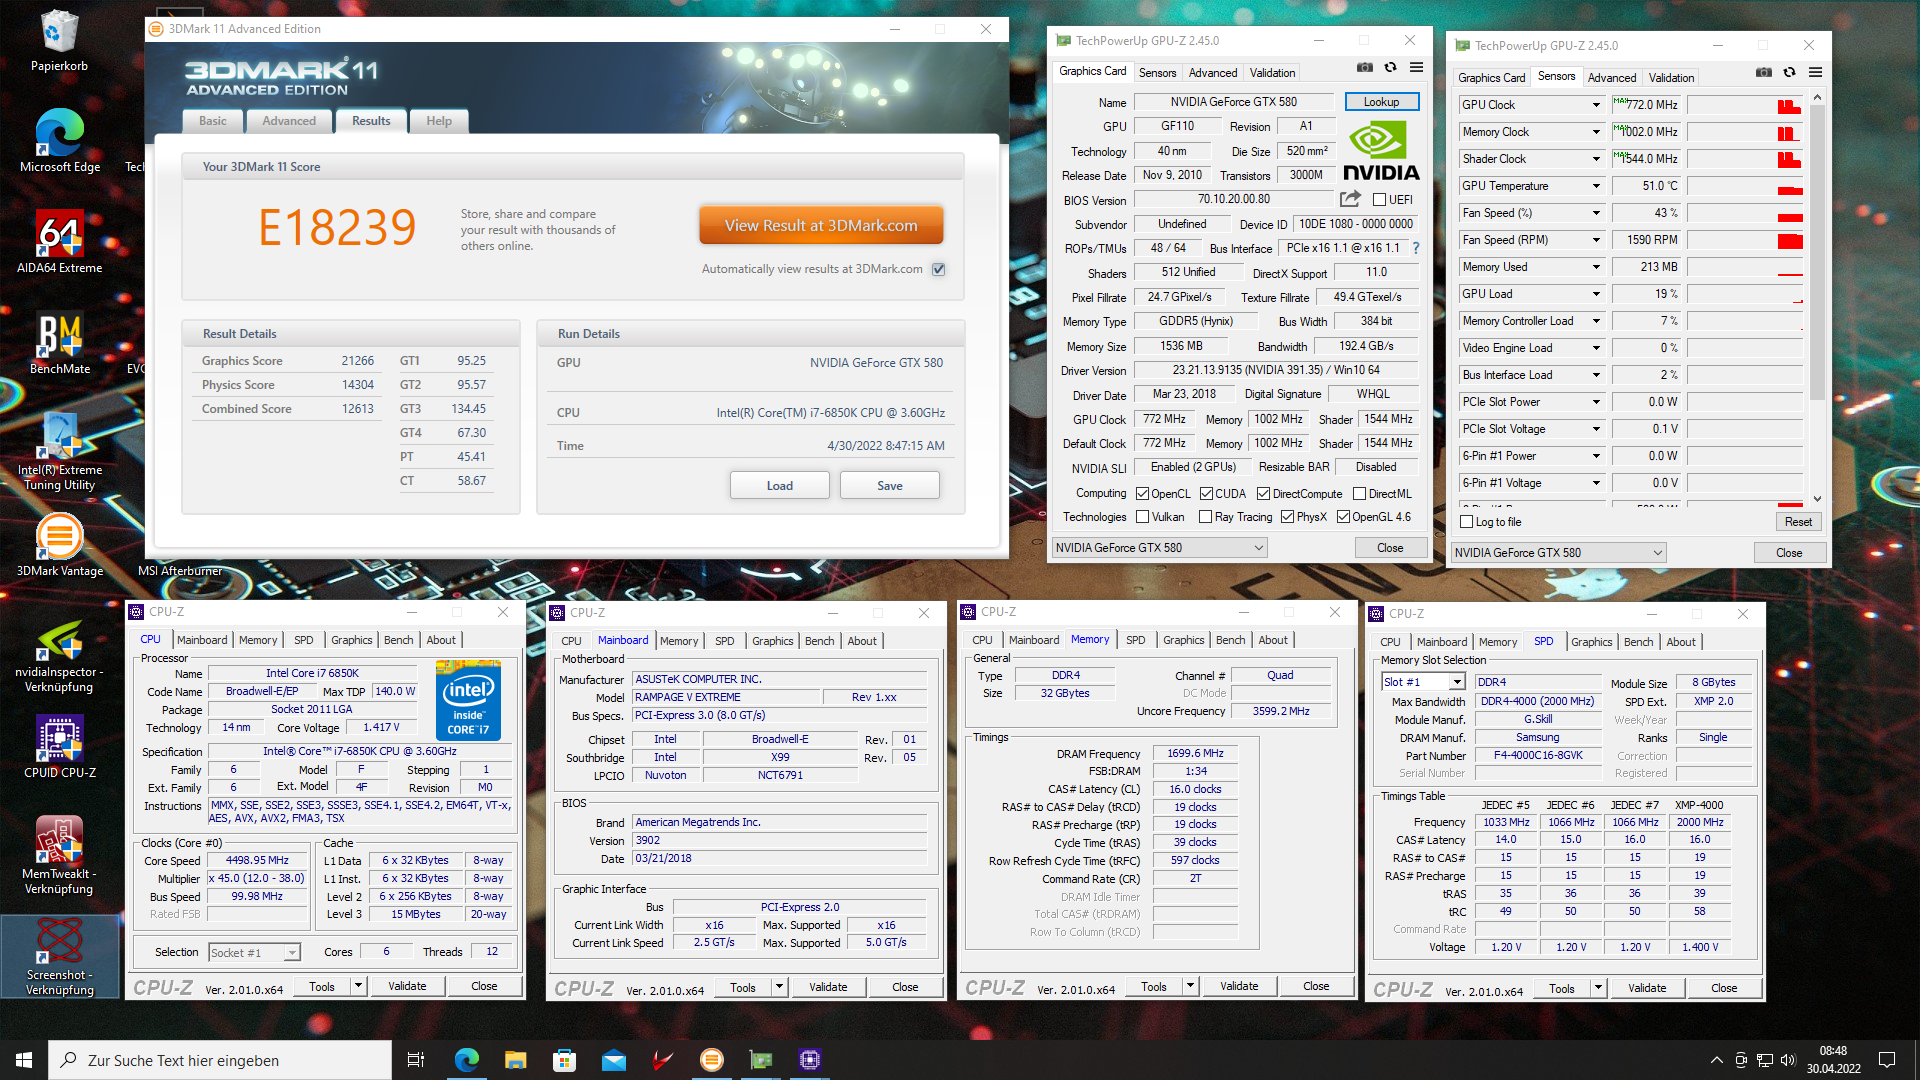
Task: Open the Screenshot shortcut desktop icon
Action: pos(59,957)
